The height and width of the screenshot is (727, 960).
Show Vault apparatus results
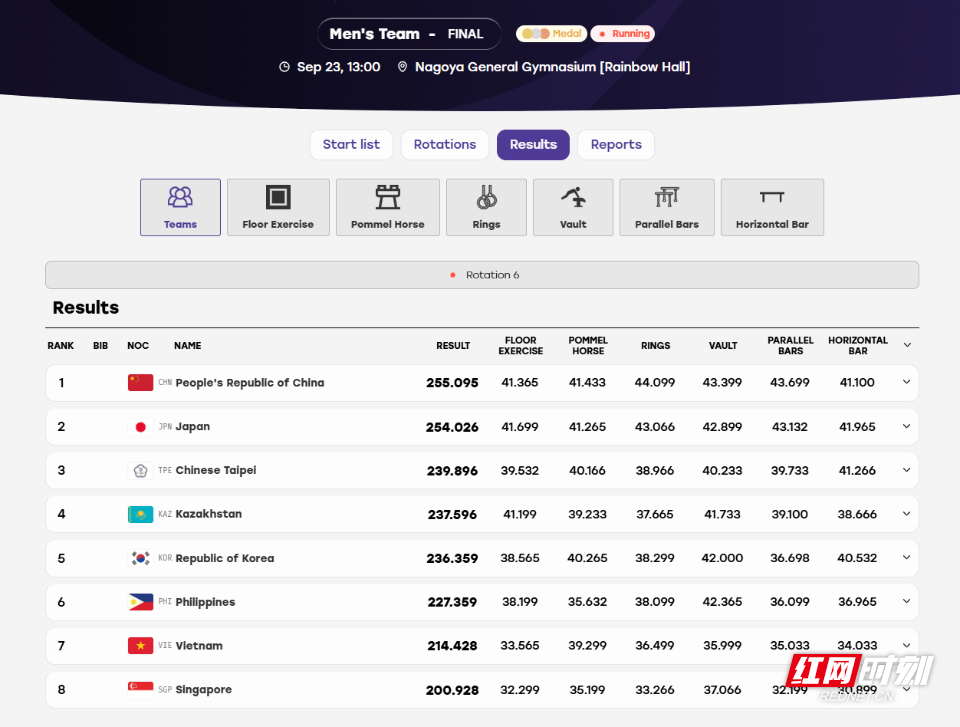pyautogui.click(x=573, y=207)
